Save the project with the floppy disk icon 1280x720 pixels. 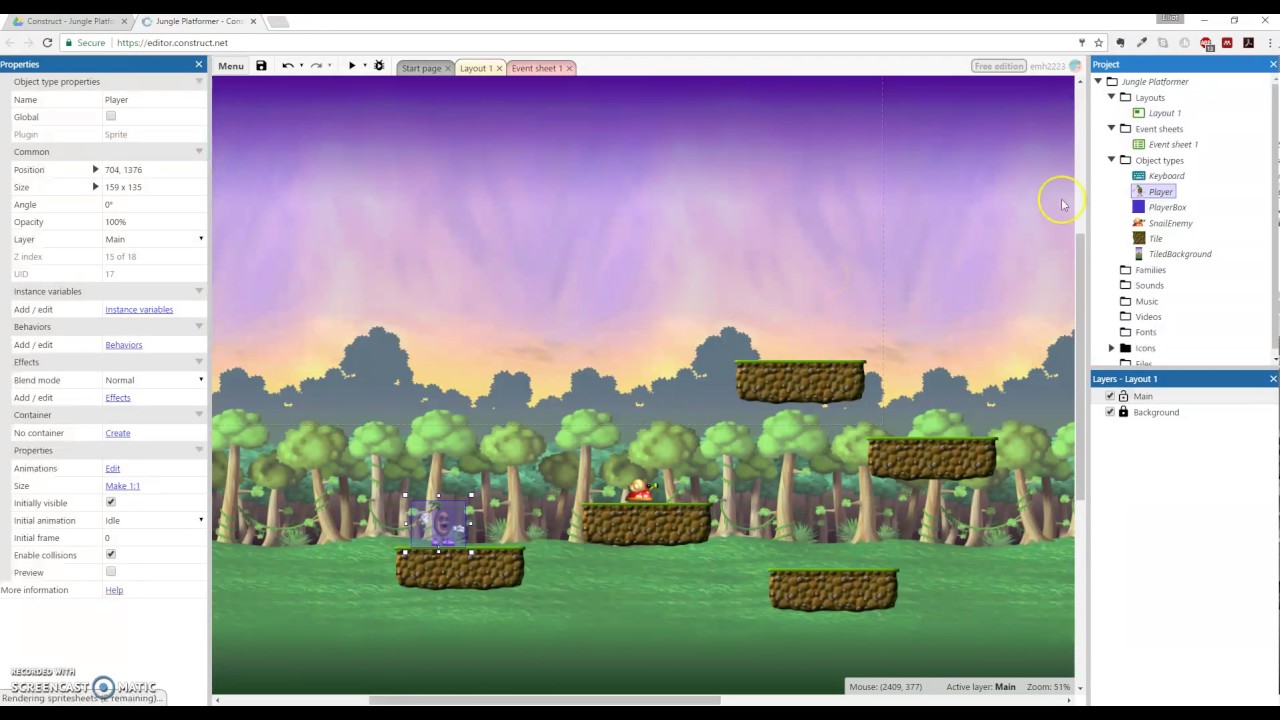[261, 66]
